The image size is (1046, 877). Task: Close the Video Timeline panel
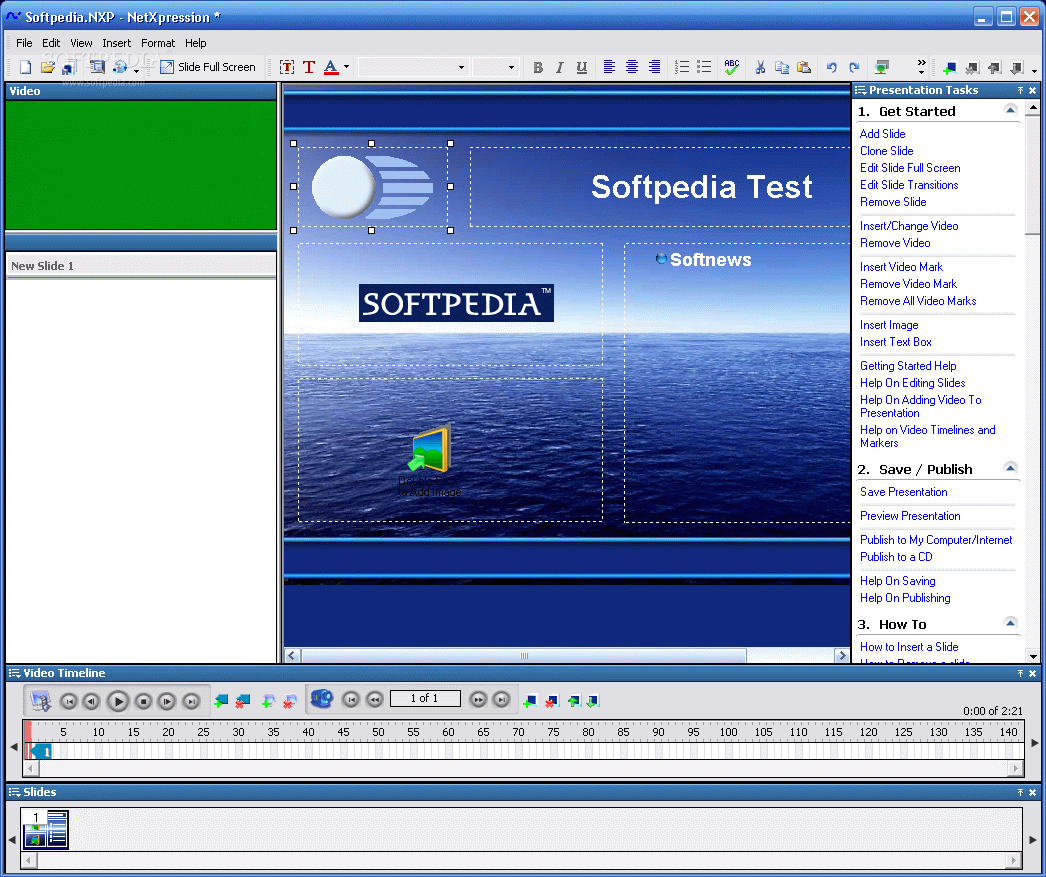click(1032, 673)
